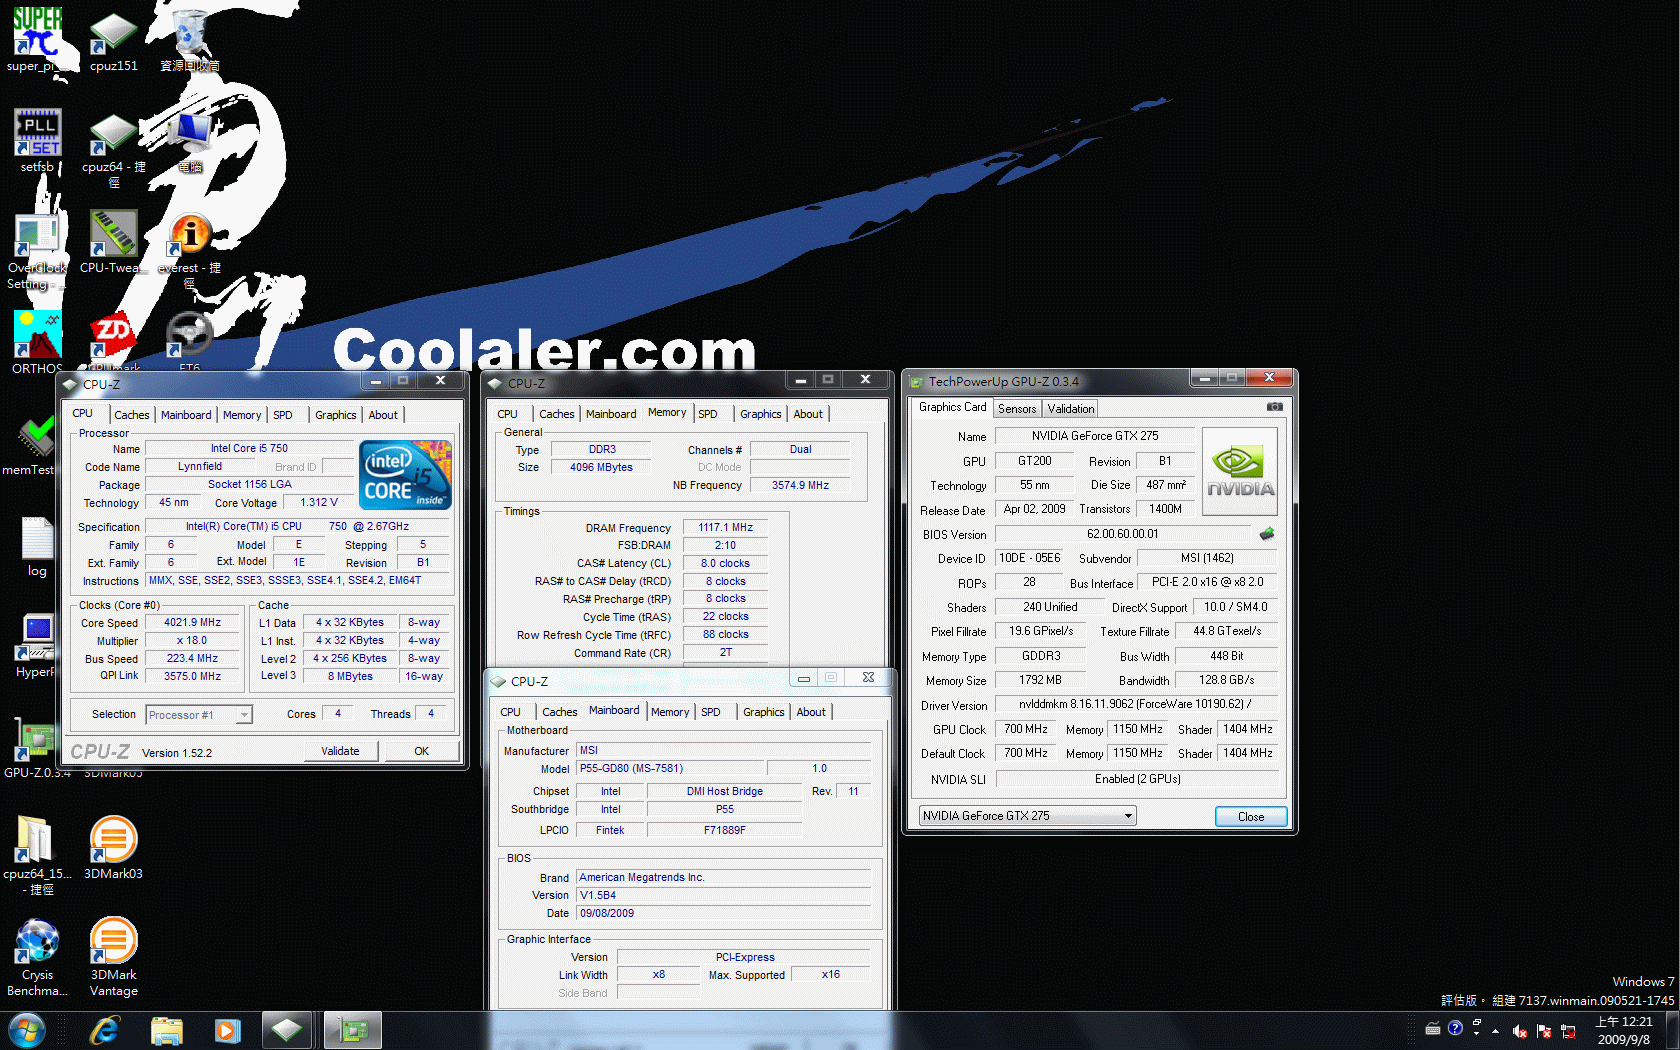Open the Crysis Benchmark desktop icon
The height and width of the screenshot is (1050, 1680).
click(37, 957)
